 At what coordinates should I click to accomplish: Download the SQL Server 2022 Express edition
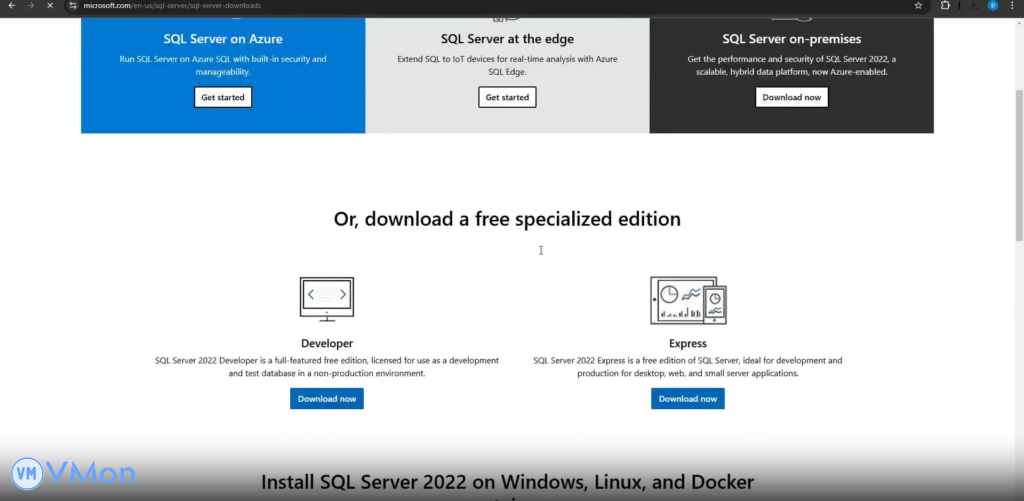tap(688, 398)
